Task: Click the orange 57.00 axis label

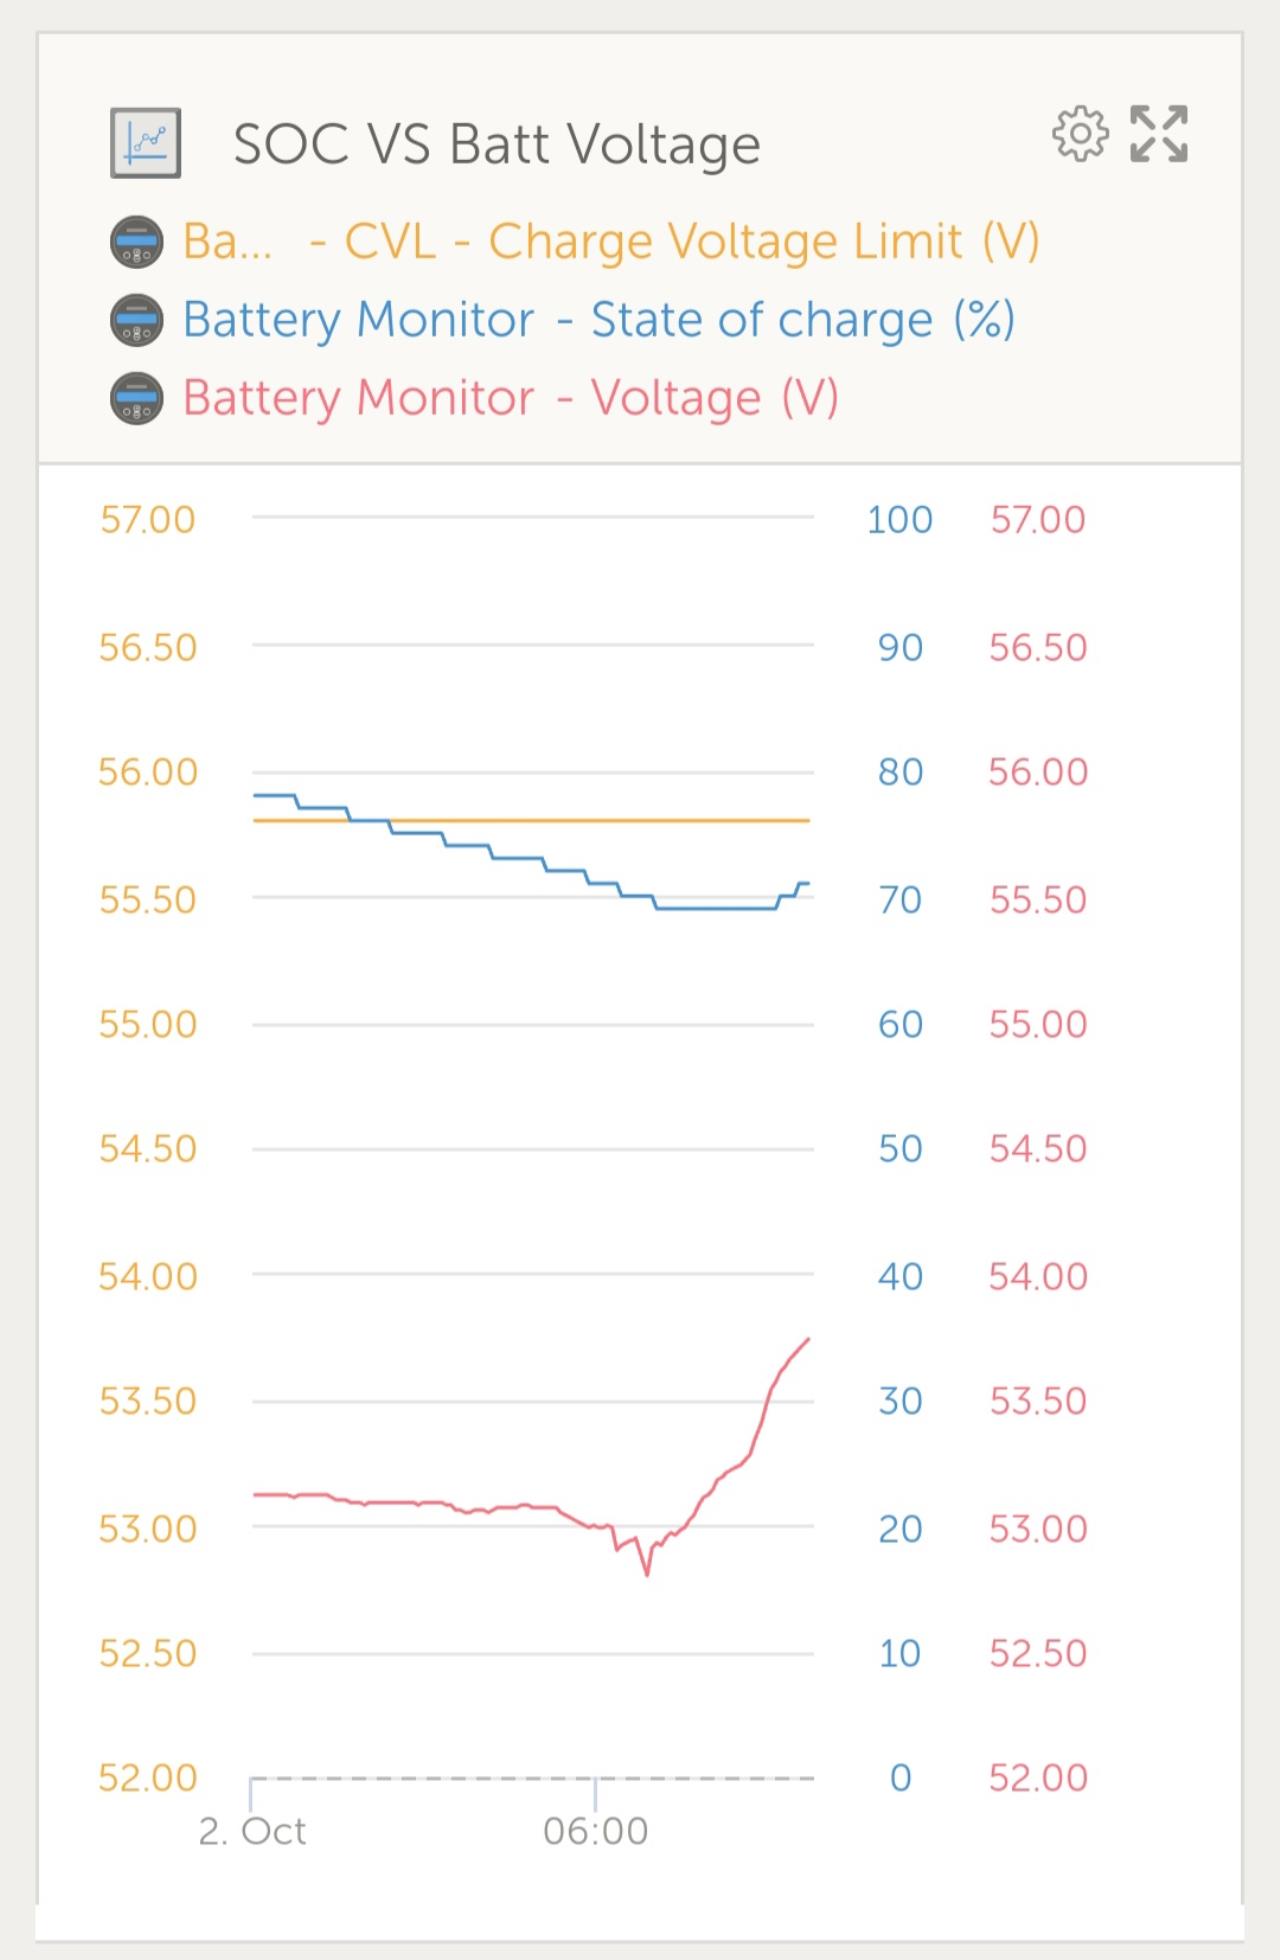Action: point(147,520)
